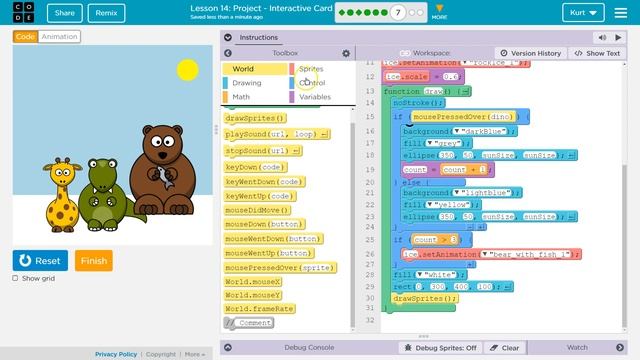Open Copyright link
This screenshot has width=640, height=360.
coord(161,354)
